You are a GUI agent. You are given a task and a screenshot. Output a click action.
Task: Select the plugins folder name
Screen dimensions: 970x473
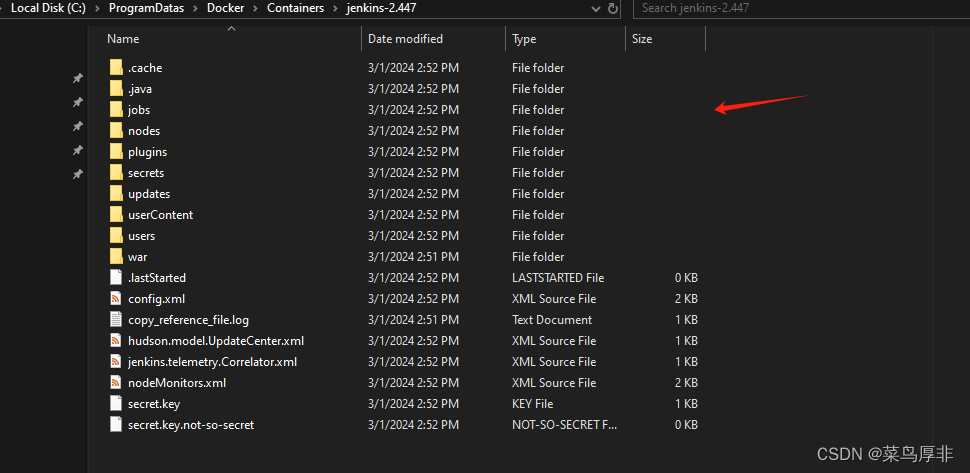tap(147, 152)
